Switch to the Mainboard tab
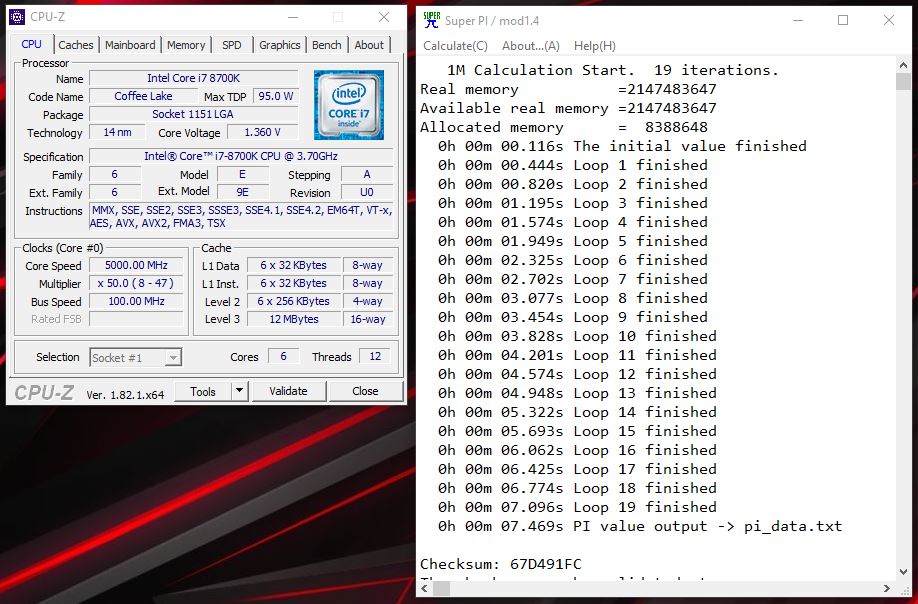The height and width of the screenshot is (604, 918). [130, 45]
